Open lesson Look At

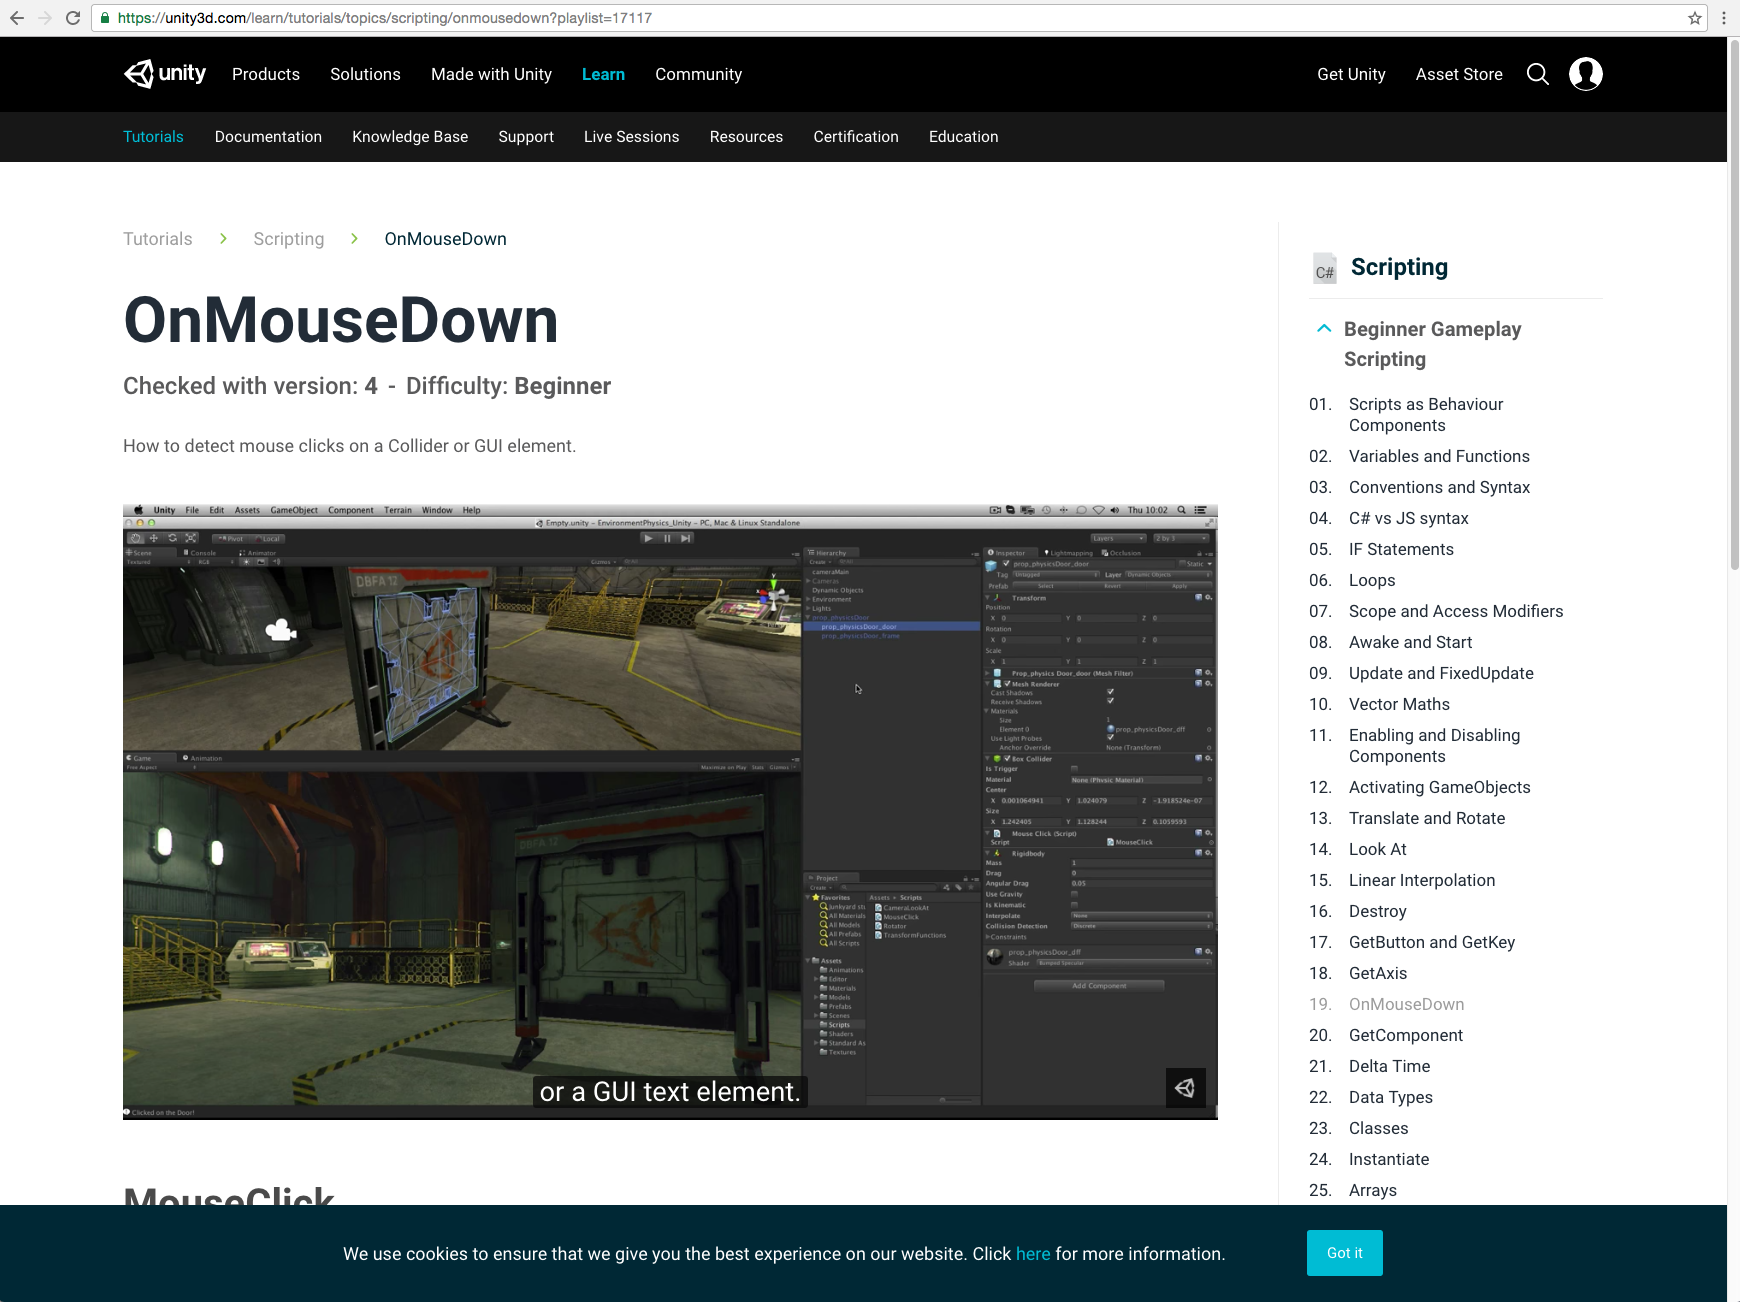coord(1377,849)
